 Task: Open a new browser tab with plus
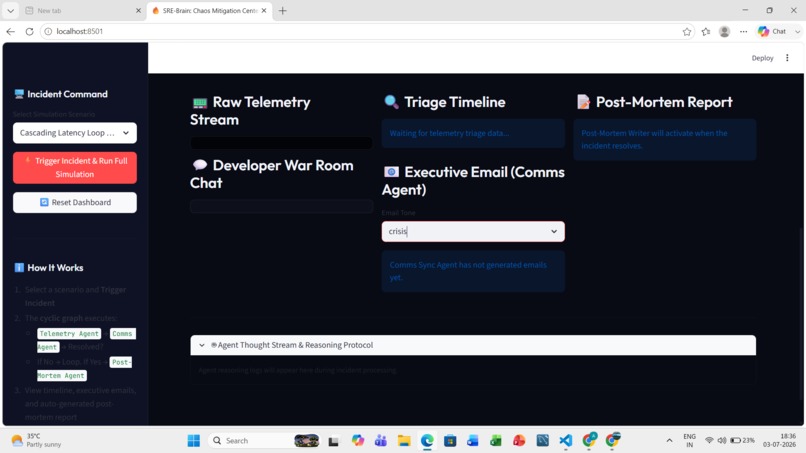282,10
